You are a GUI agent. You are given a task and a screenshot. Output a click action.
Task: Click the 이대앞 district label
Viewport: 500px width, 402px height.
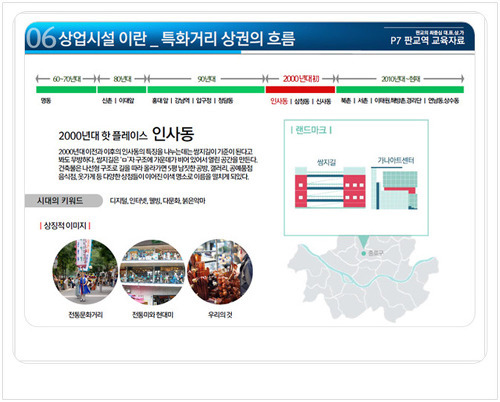pos(126,101)
